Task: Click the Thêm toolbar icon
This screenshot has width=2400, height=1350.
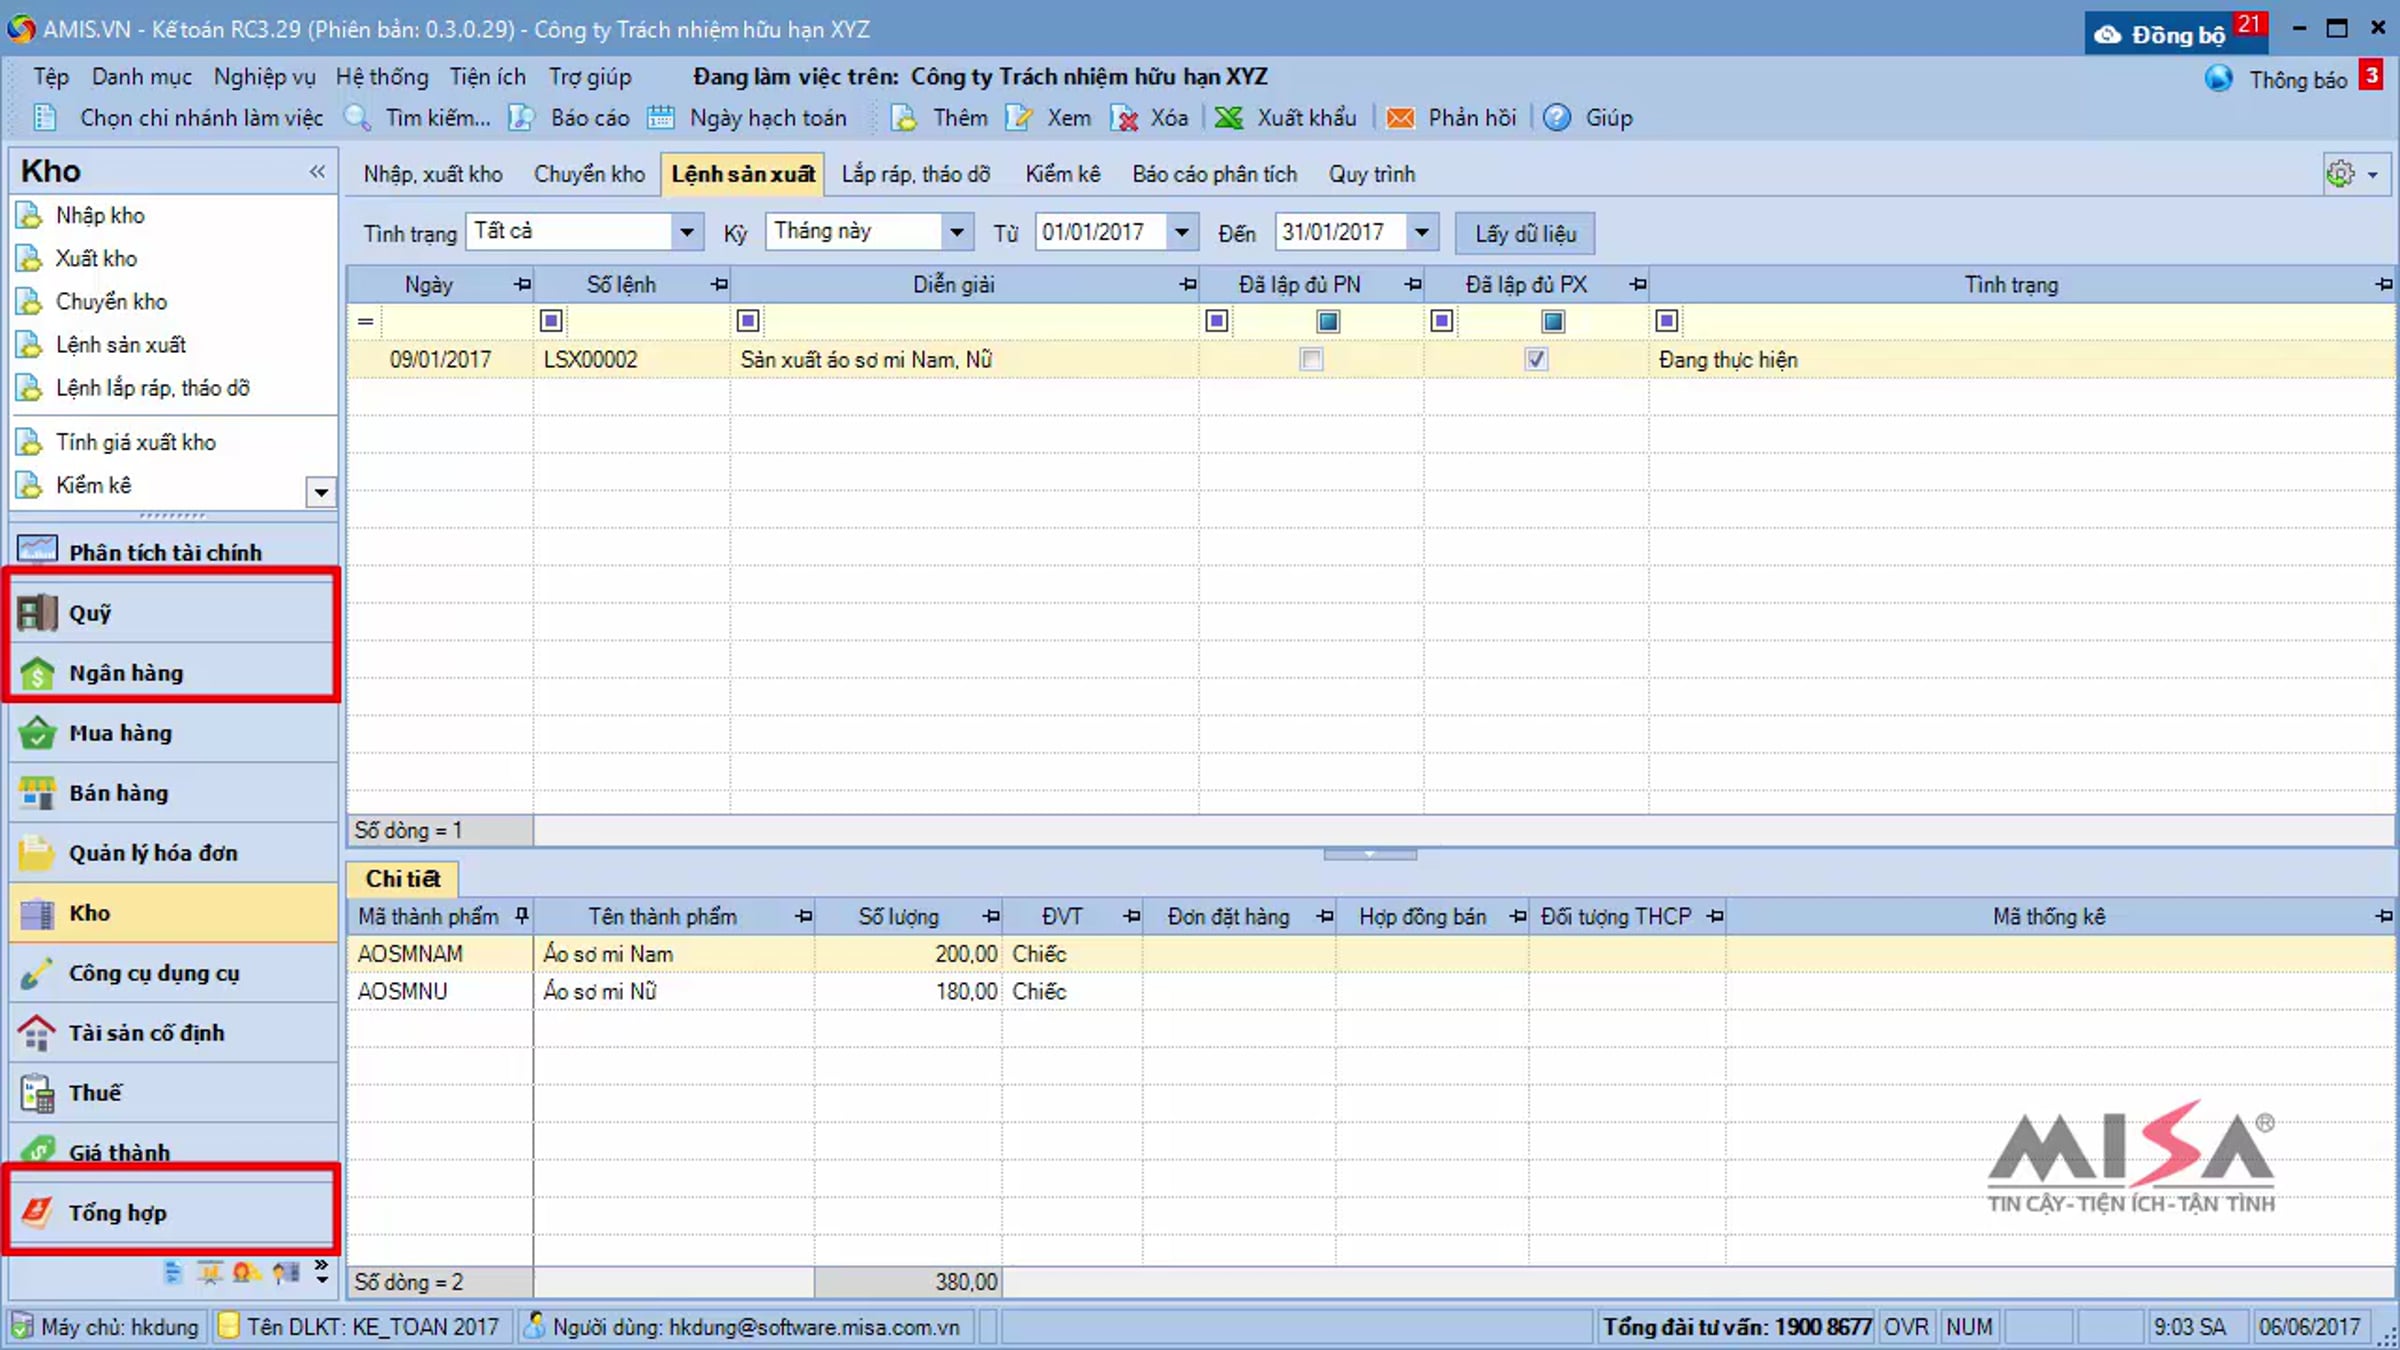Action: [904, 118]
